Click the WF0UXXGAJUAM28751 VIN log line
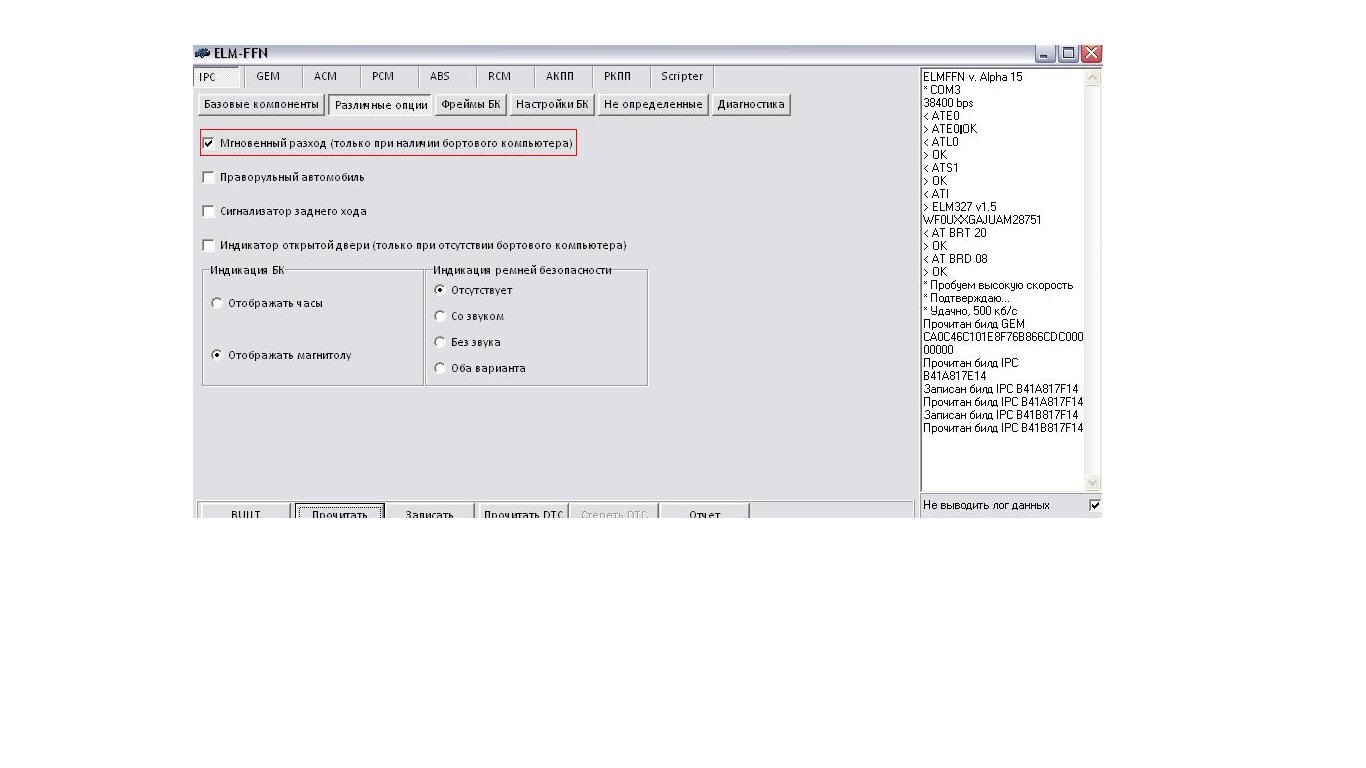The width and height of the screenshot is (1366, 768). click(x=982, y=220)
